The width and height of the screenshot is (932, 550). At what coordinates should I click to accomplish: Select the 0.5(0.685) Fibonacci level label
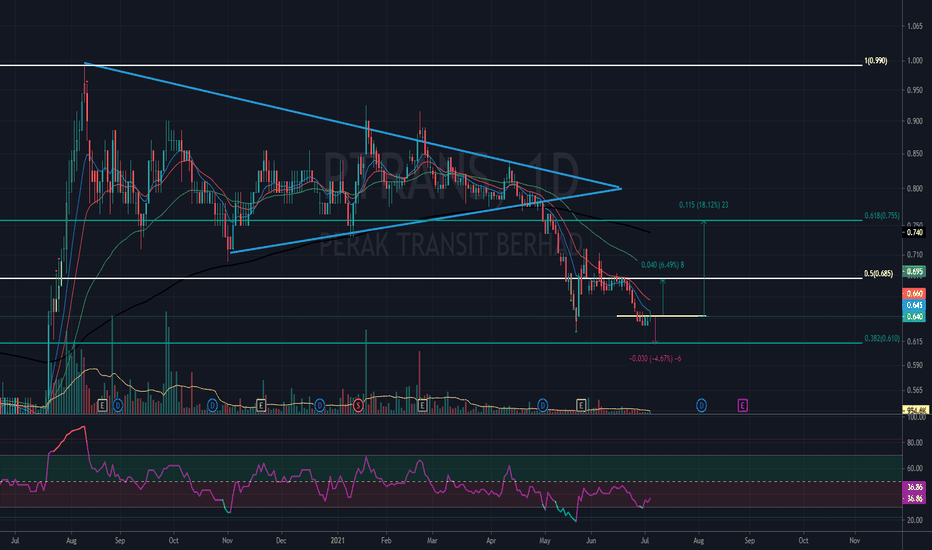pos(879,274)
